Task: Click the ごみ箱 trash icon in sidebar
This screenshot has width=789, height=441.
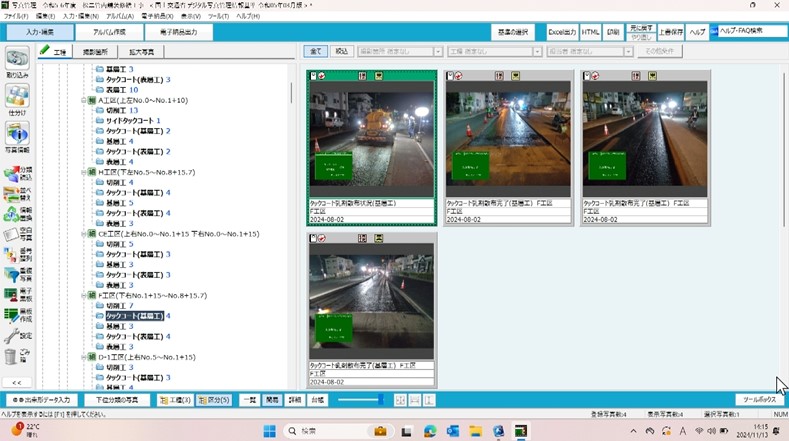Action: (14, 356)
